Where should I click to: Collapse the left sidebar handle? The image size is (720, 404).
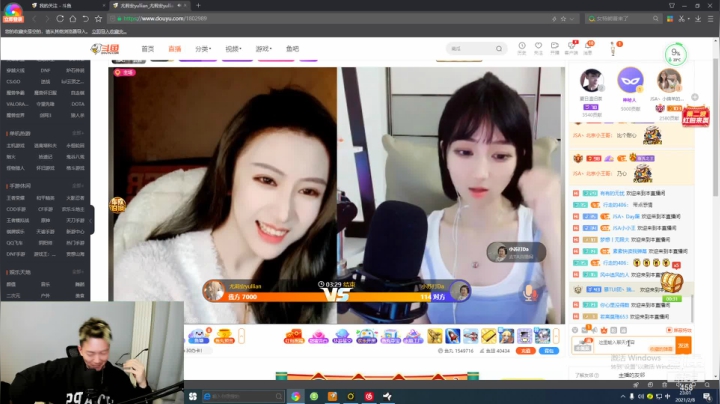91,220
